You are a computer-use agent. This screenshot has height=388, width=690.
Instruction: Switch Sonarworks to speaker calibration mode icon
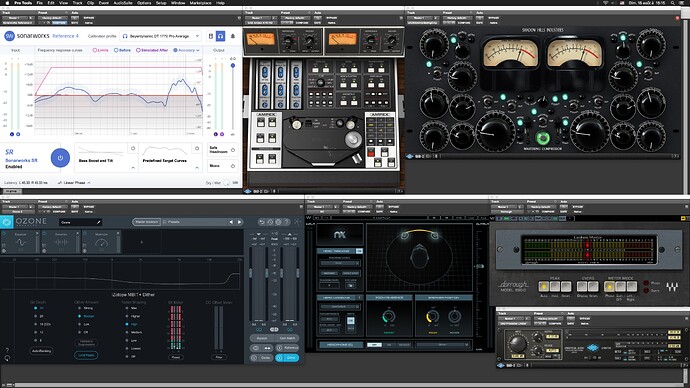(210, 36)
